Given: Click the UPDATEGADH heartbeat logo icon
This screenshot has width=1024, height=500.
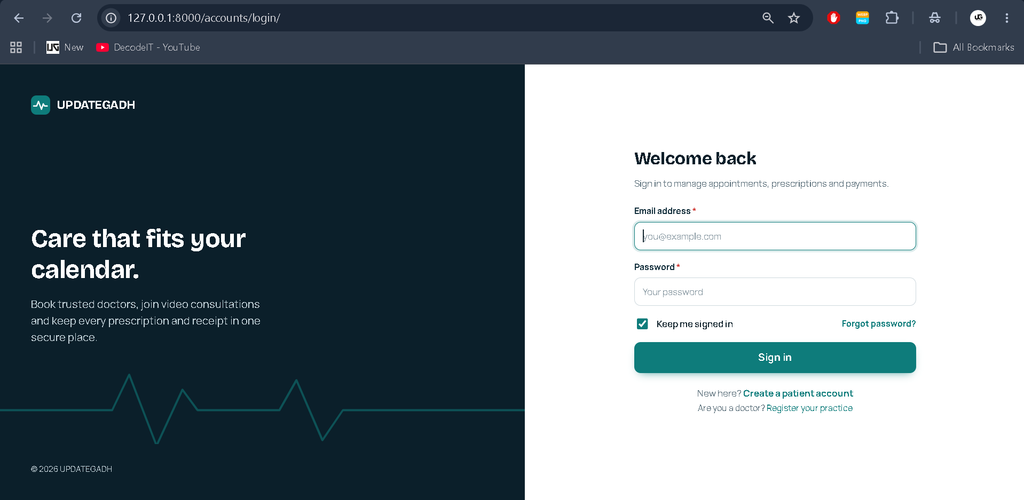Looking at the screenshot, I should click(40, 105).
